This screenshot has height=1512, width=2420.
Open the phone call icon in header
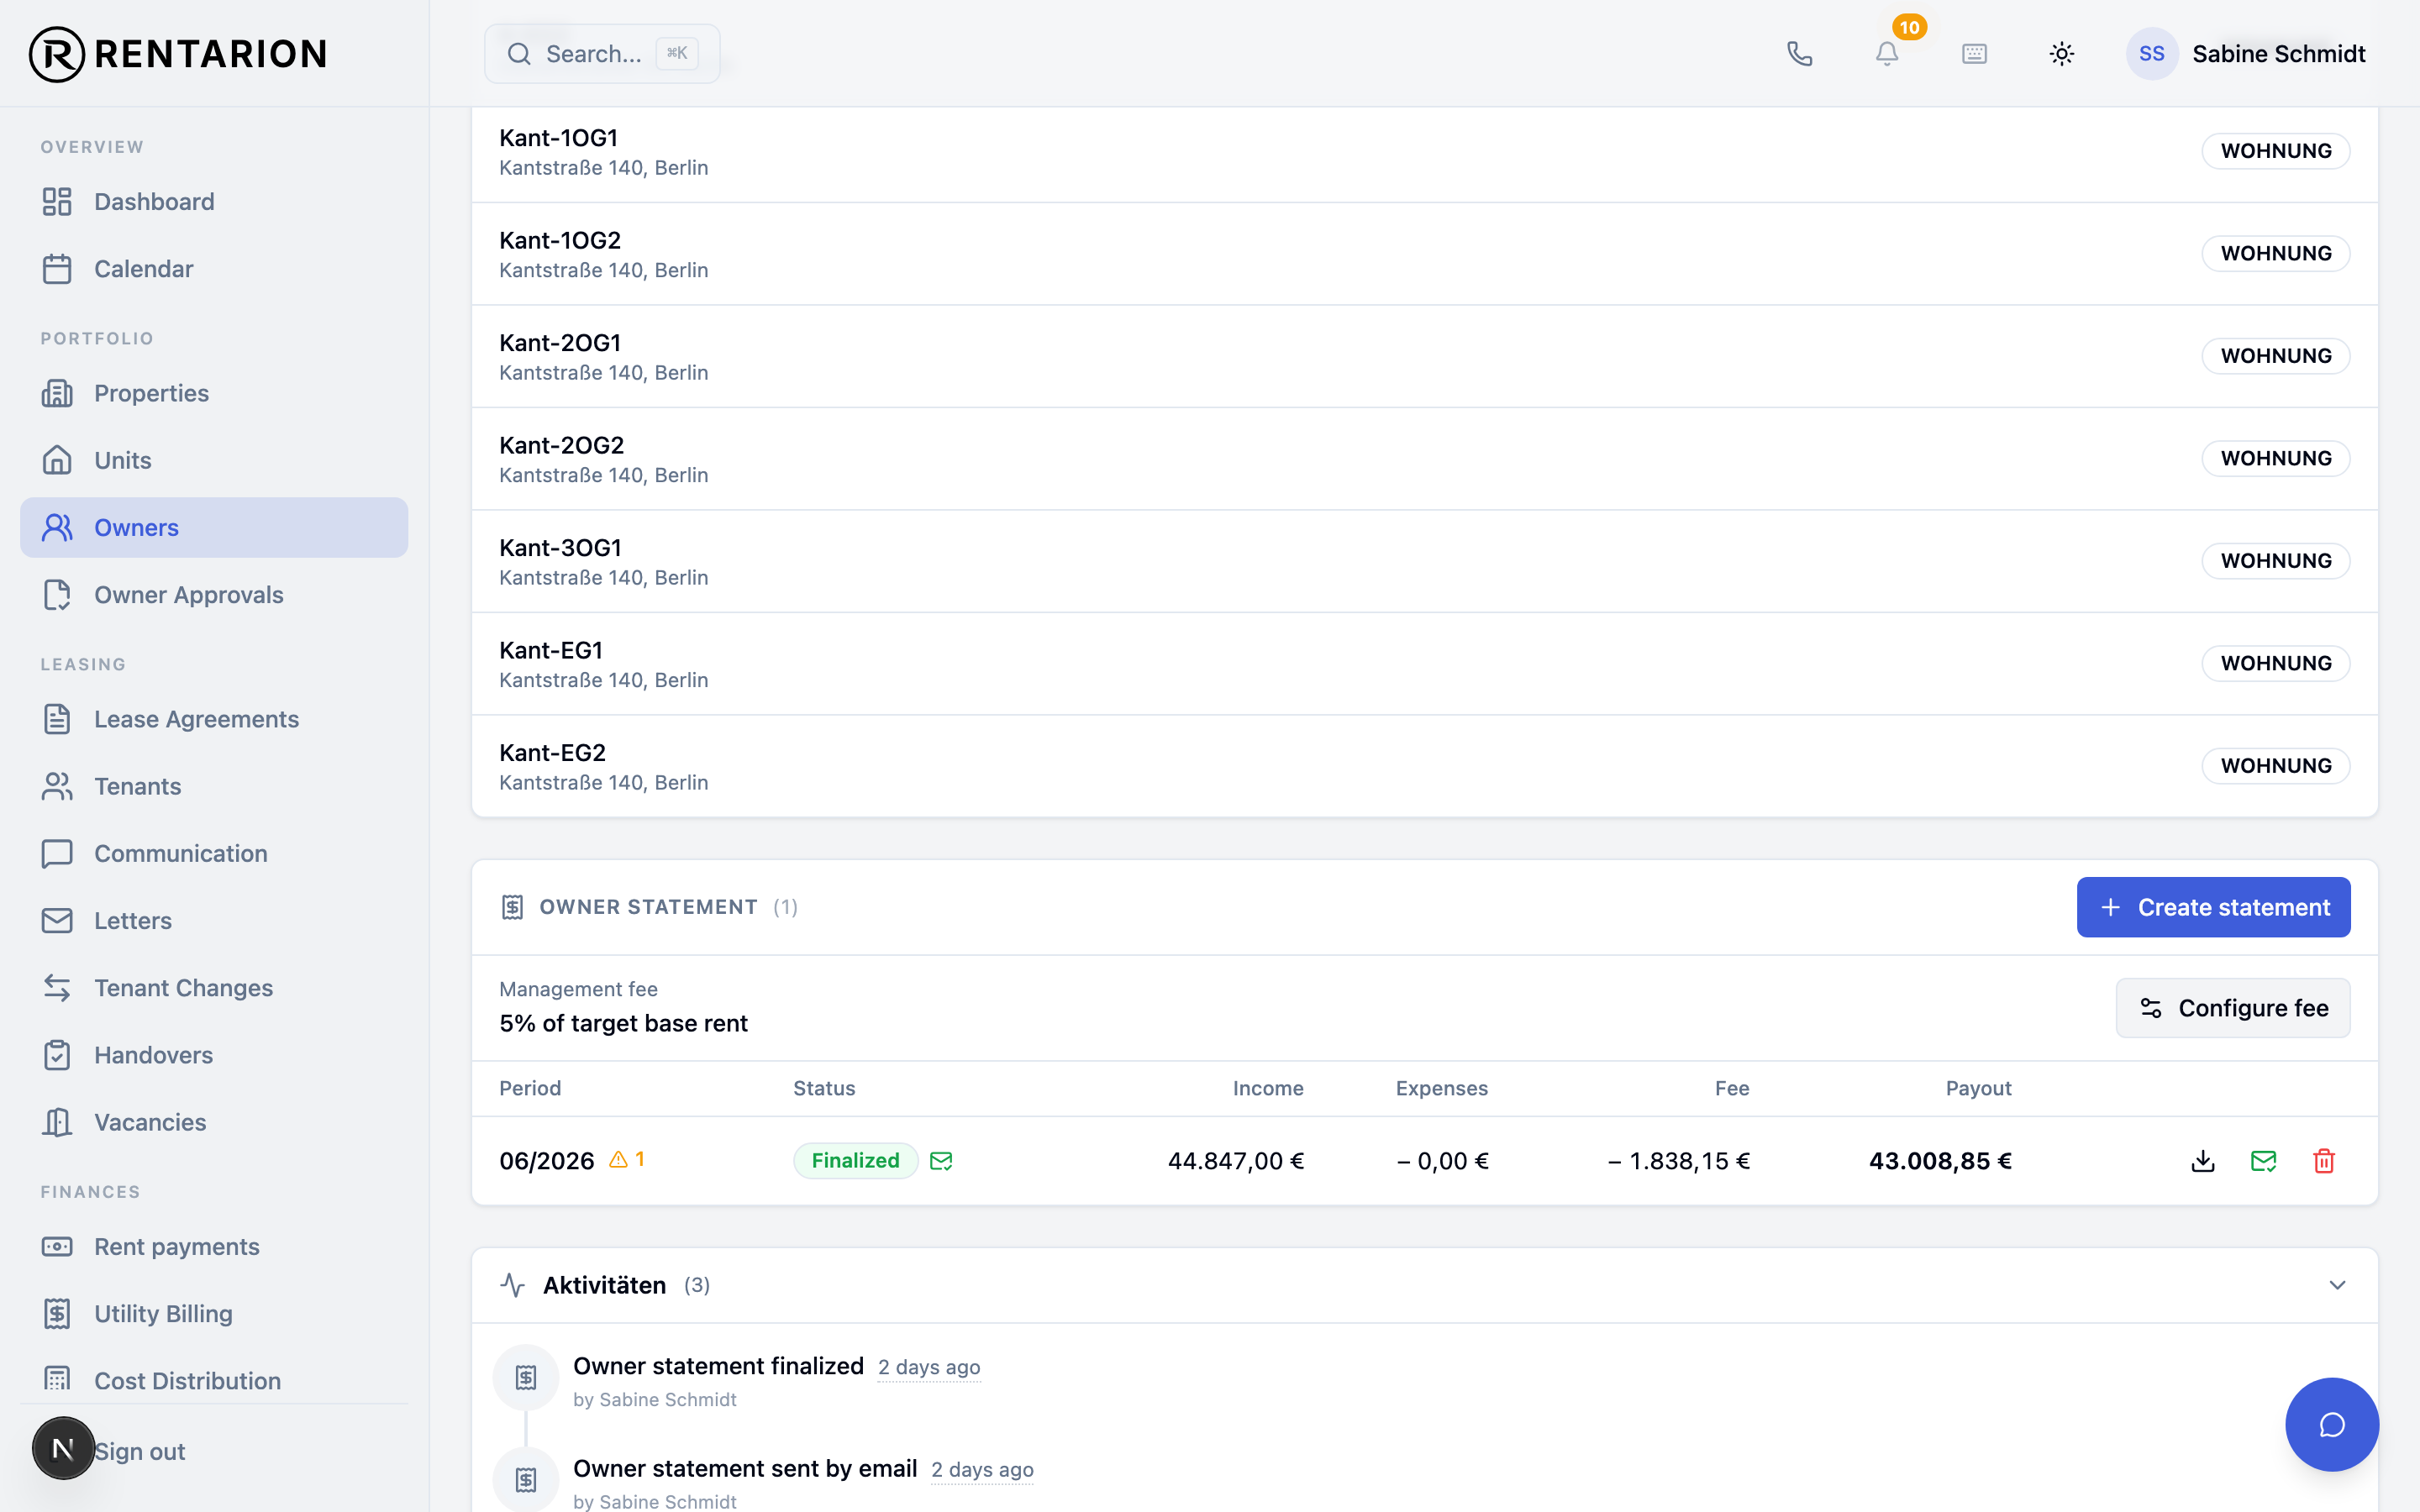pyautogui.click(x=1799, y=54)
